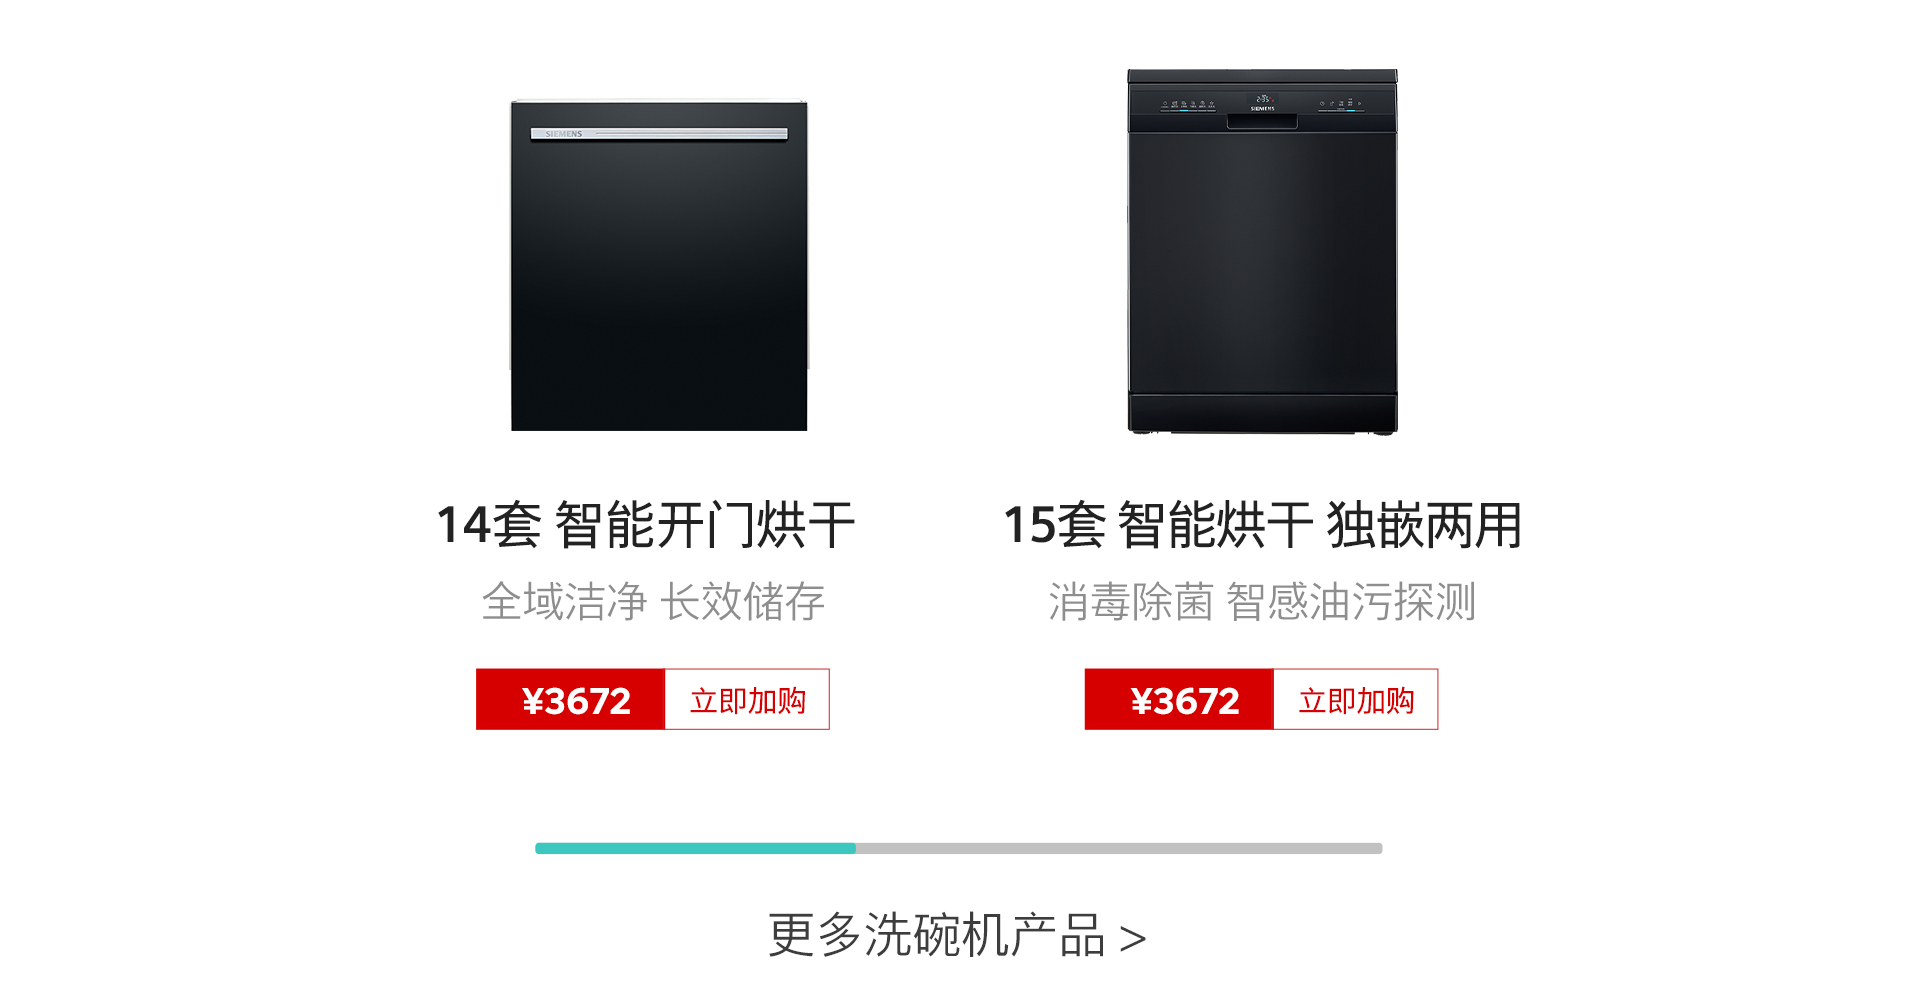Click 立即加购 for the 15套 dishwasher
1920x993 pixels.
coord(1356,699)
